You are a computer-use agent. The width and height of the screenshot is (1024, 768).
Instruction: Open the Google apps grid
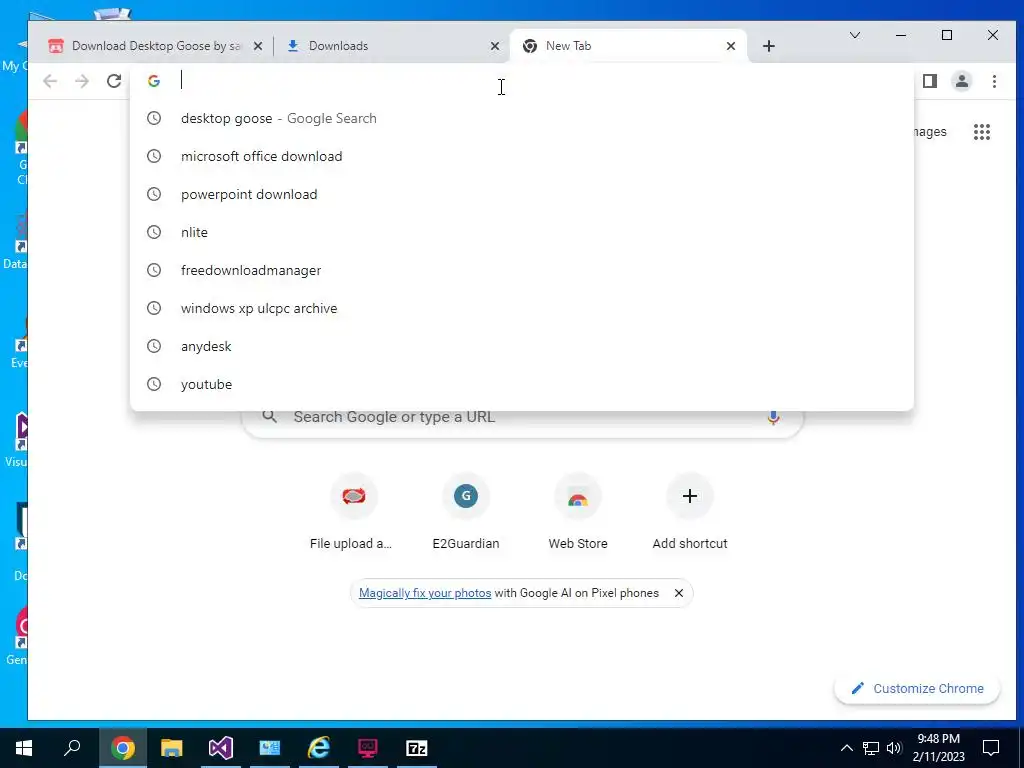point(982,132)
